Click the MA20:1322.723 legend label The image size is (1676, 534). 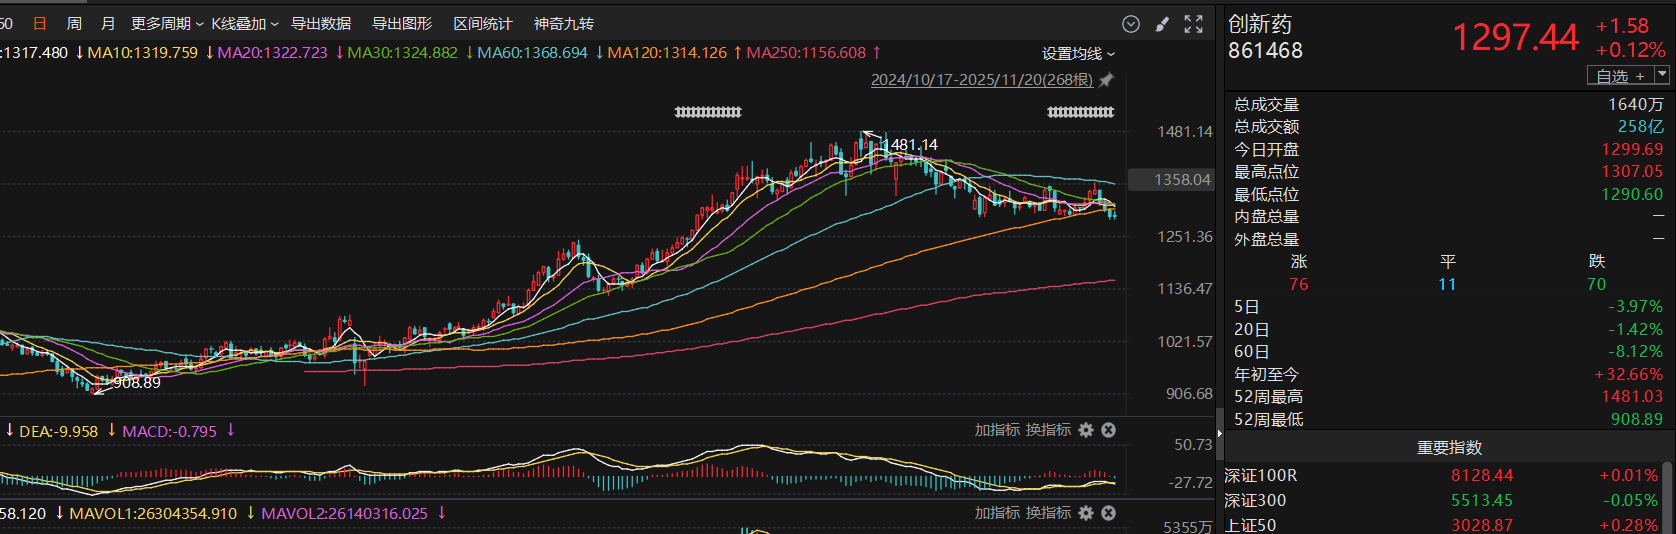click(x=272, y=53)
